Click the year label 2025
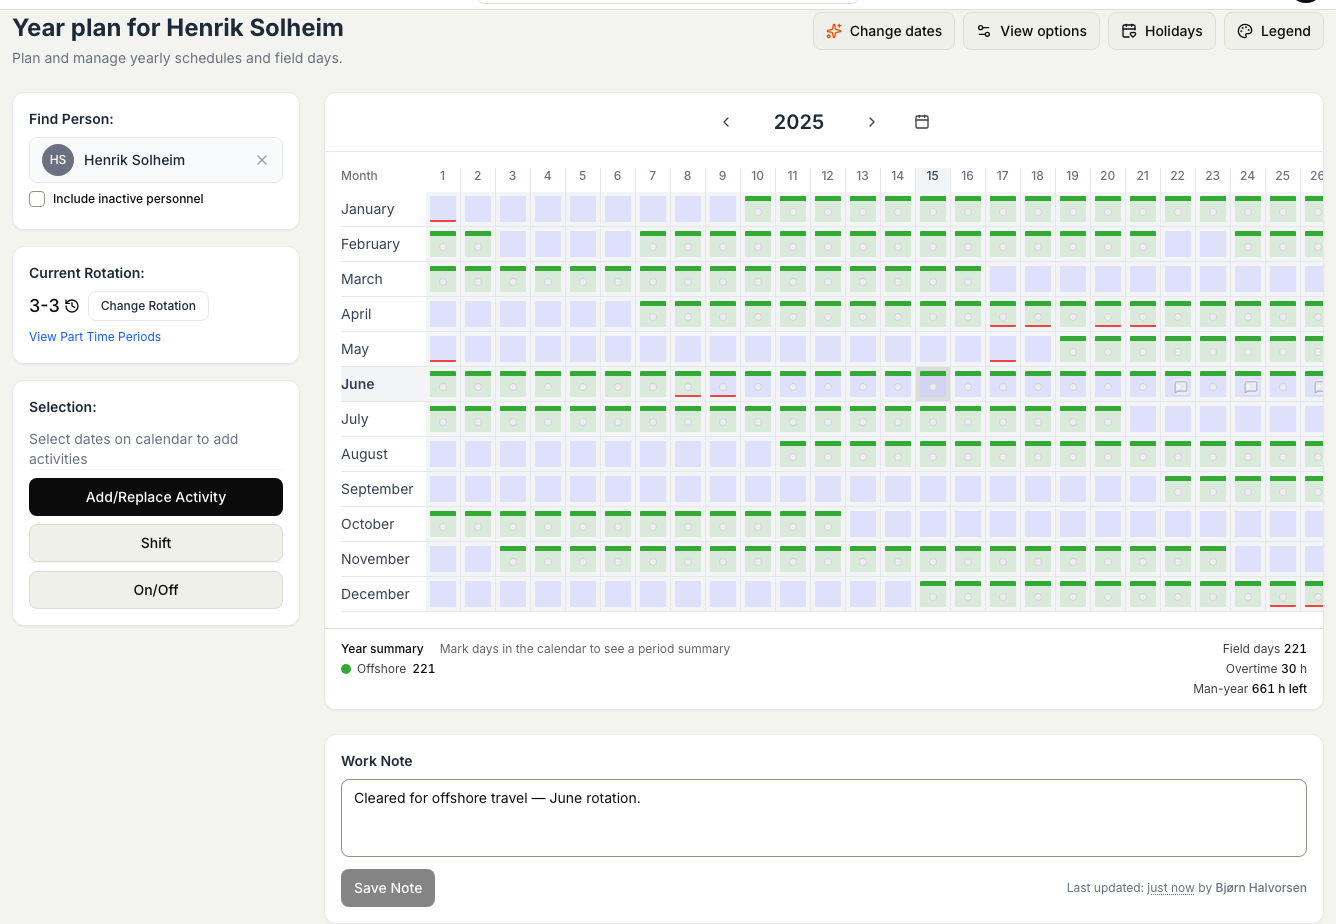Screen dimensions: 1336x924 click(799, 122)
